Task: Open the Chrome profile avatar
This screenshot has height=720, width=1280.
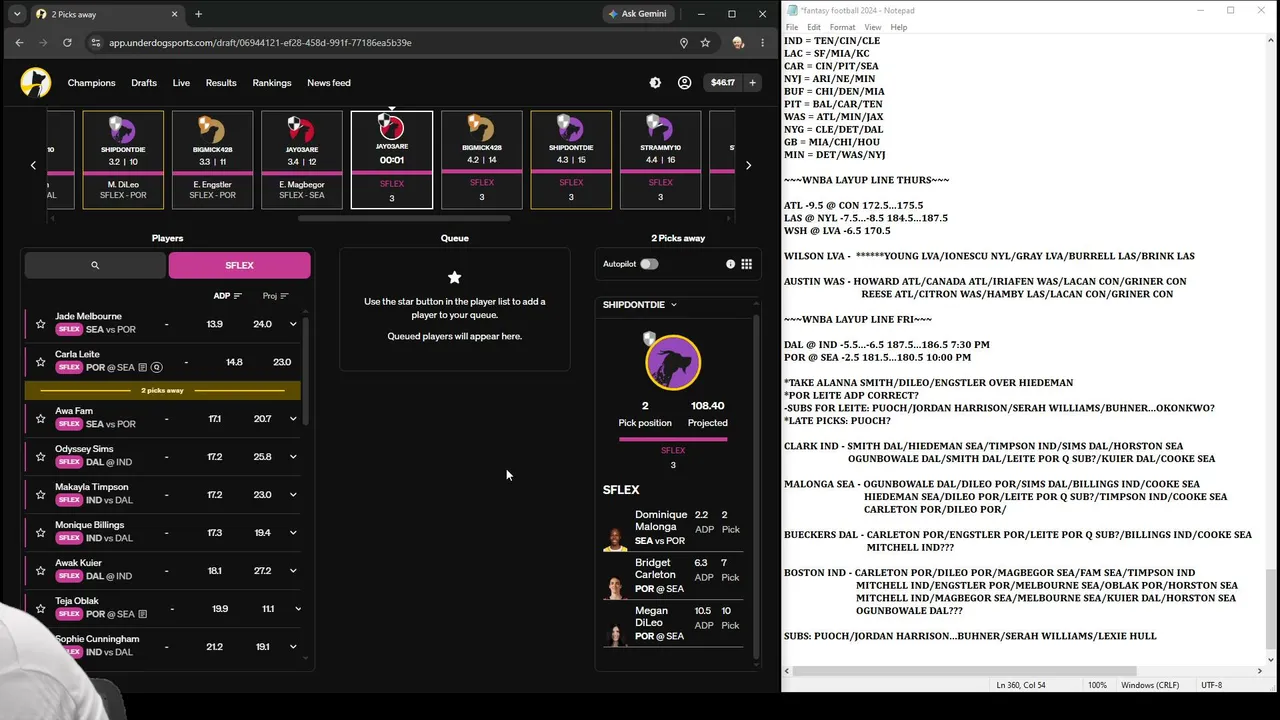Action: [738, 43]
